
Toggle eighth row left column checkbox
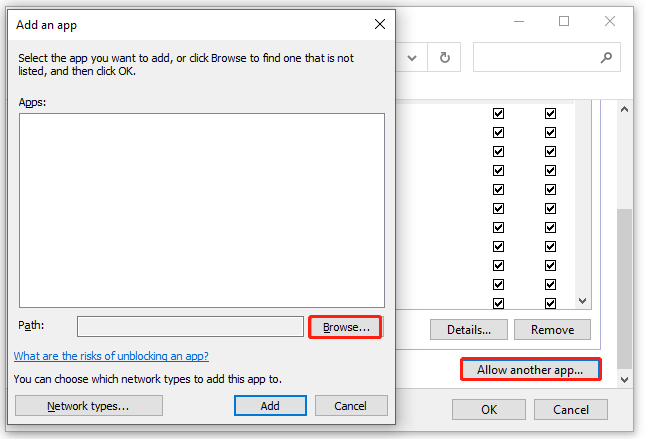pyautogui.click(x=498, y=246)
